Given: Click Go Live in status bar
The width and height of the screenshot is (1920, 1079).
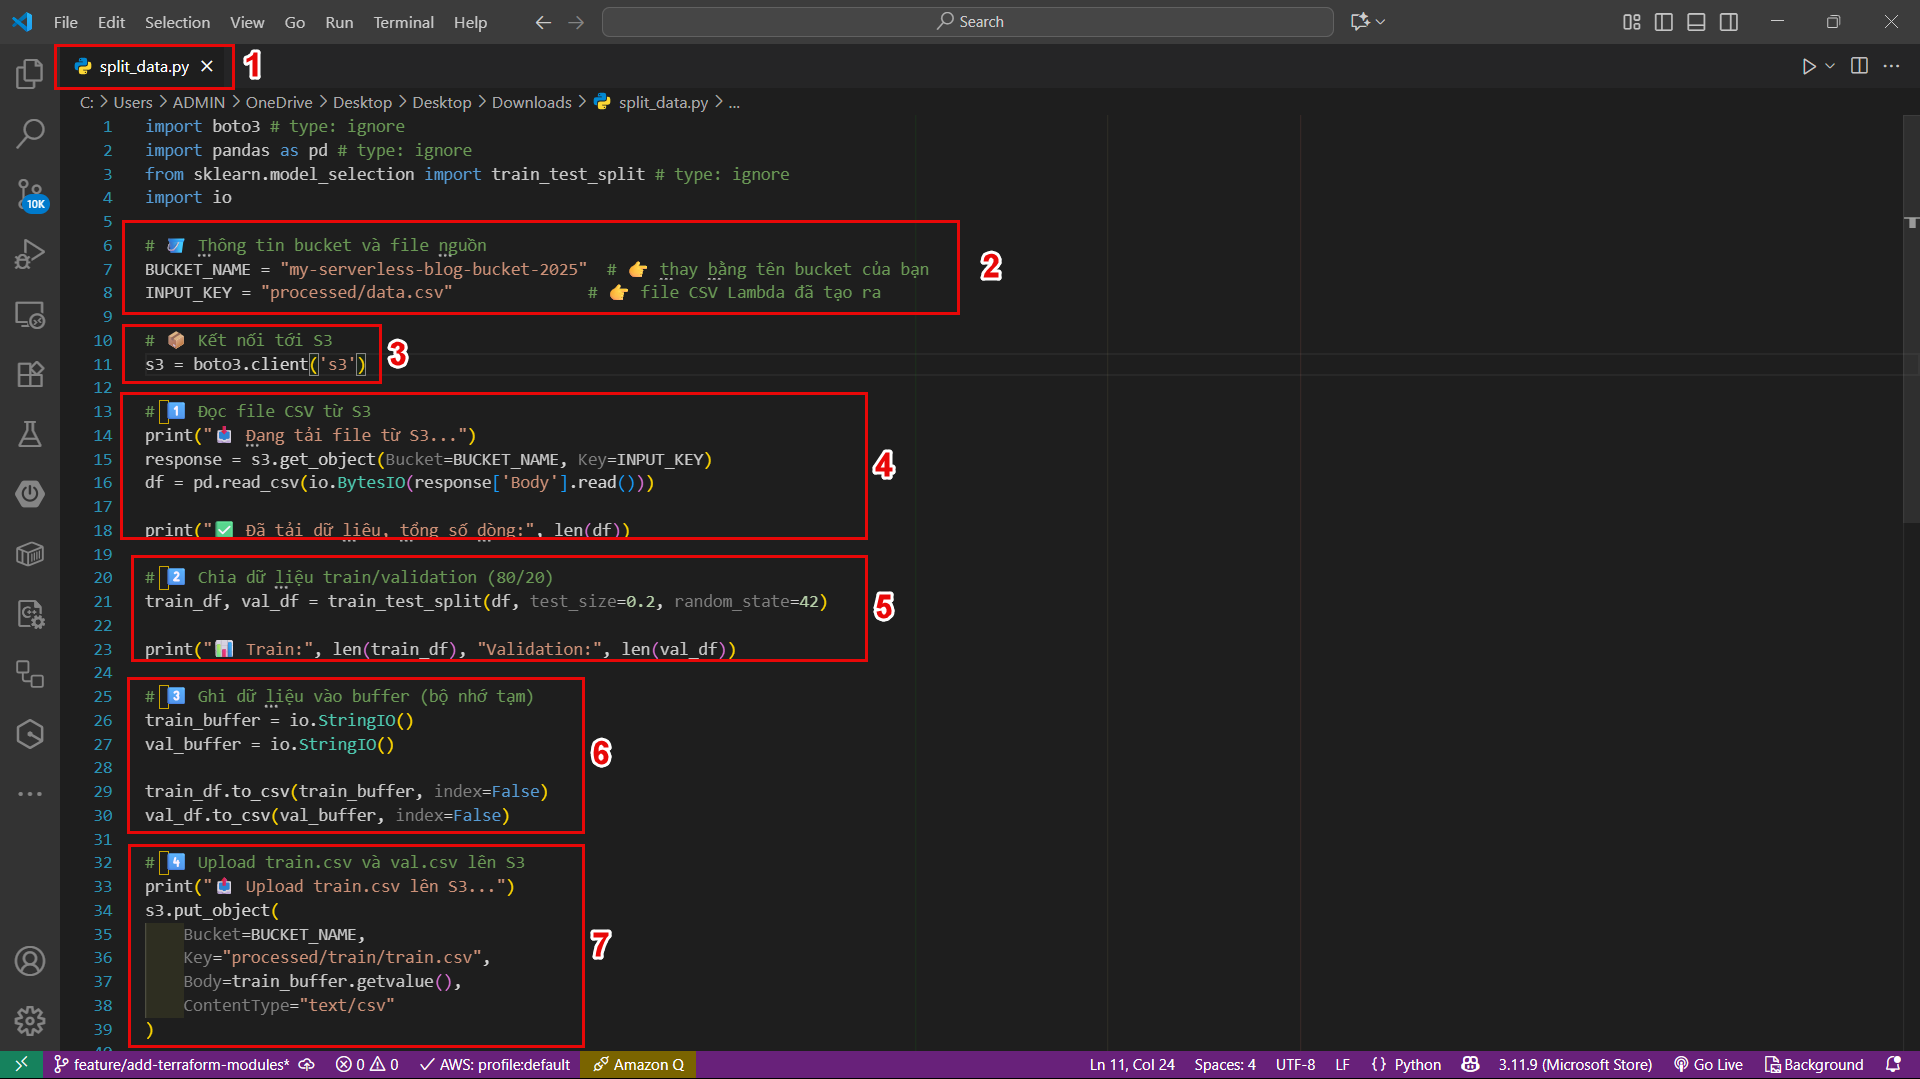Looking at the screenshot, I should [x=1708, y=1064].
